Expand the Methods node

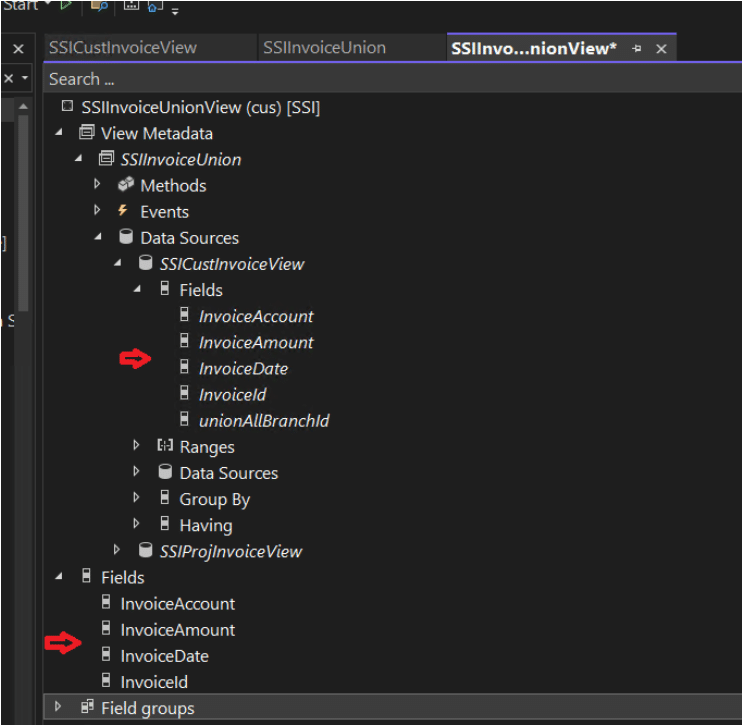click(97, 185)
